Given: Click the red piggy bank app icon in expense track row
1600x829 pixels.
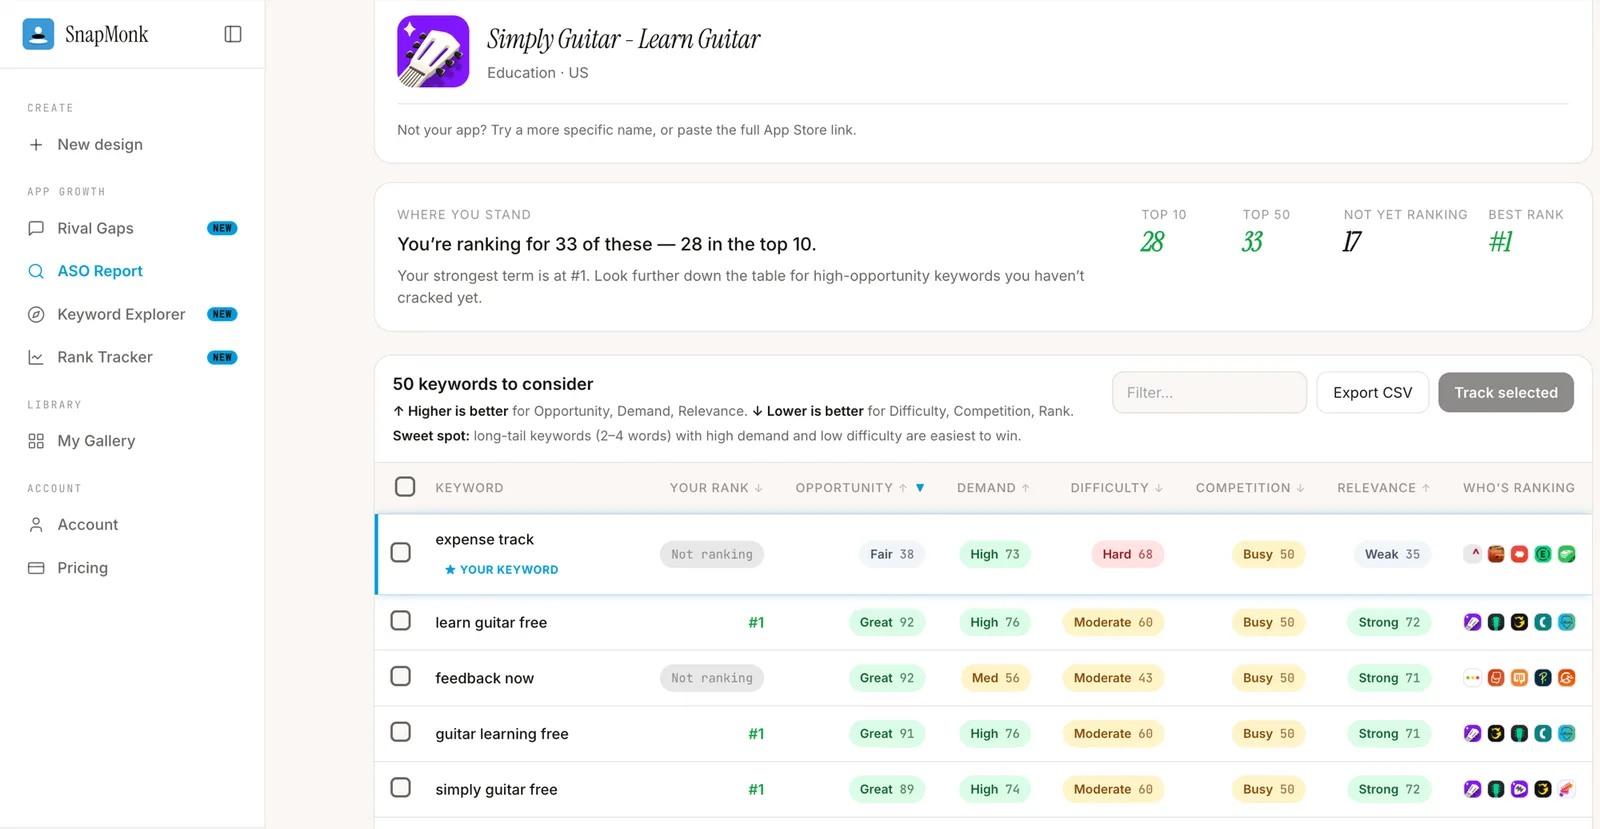Looking at the screenshot, I should point(1519,554).
